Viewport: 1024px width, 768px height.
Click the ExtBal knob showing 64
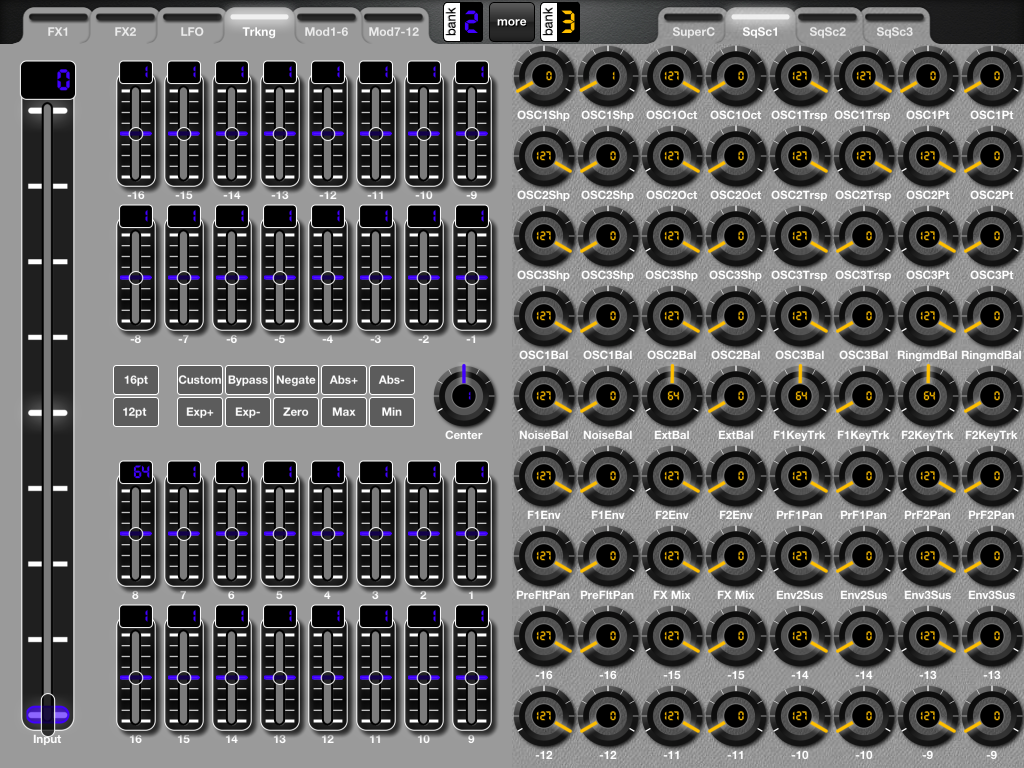(x=671, y=396)
